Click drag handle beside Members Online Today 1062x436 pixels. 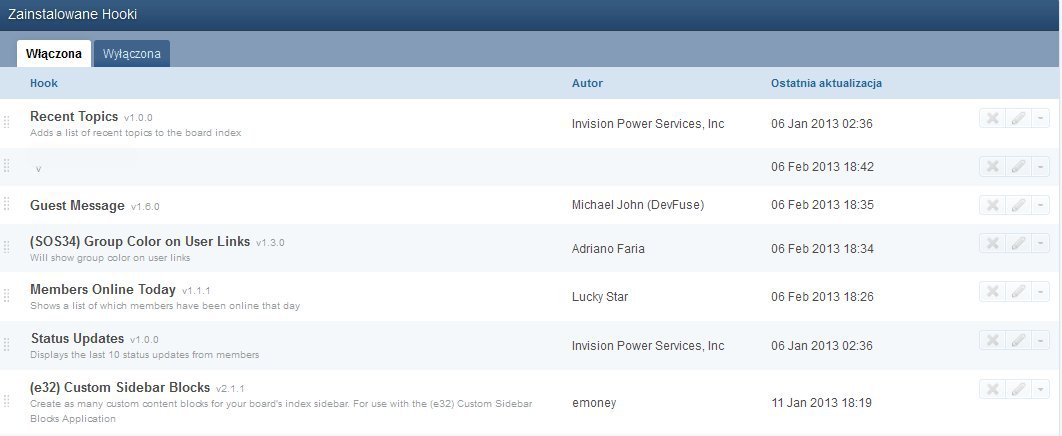6,294
